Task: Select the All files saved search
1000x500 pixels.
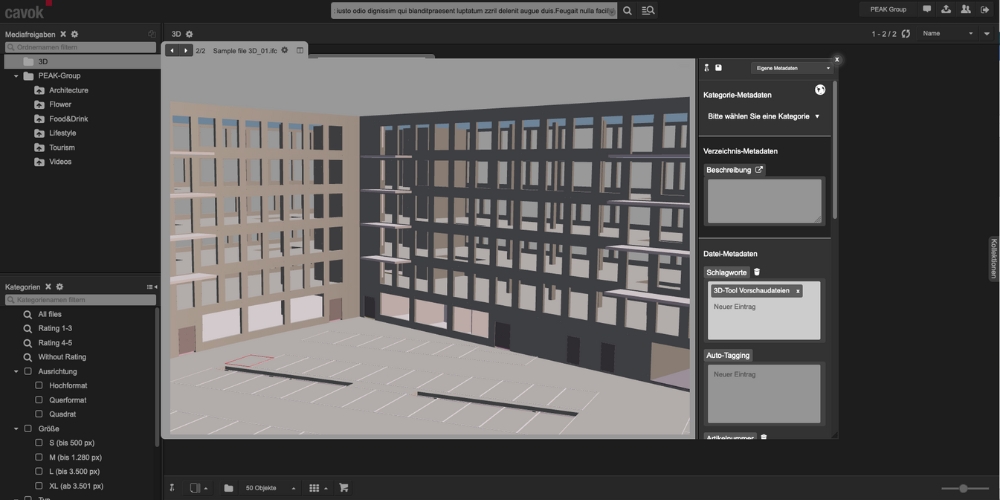Action: pos(50,314)
